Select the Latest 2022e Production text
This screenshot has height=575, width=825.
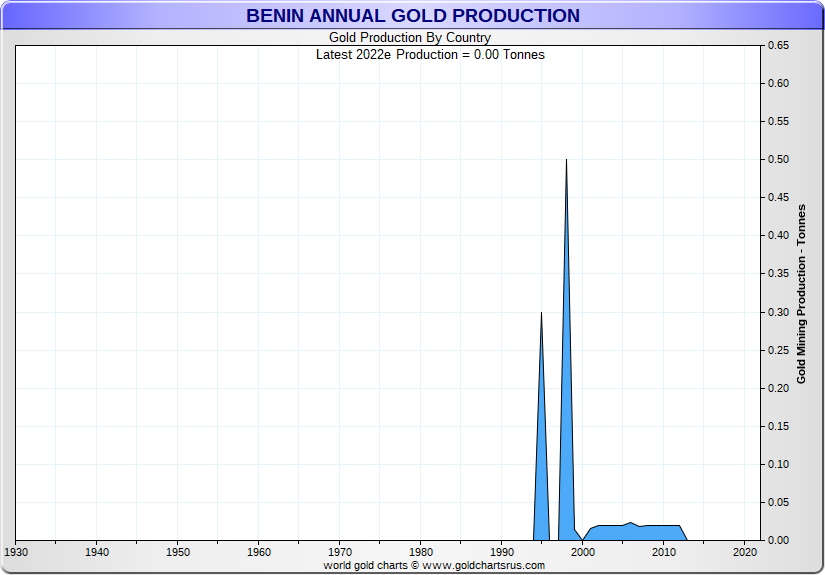coord(430,54)
